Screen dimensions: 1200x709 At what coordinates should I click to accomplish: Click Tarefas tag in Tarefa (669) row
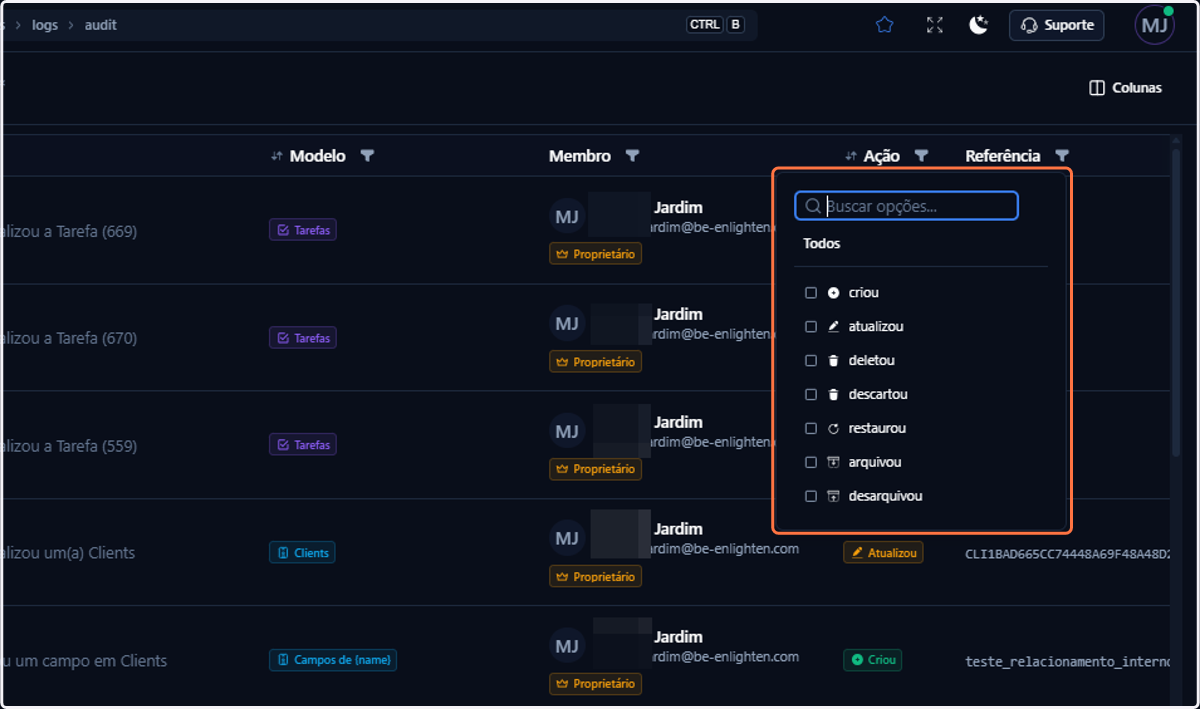303,230
